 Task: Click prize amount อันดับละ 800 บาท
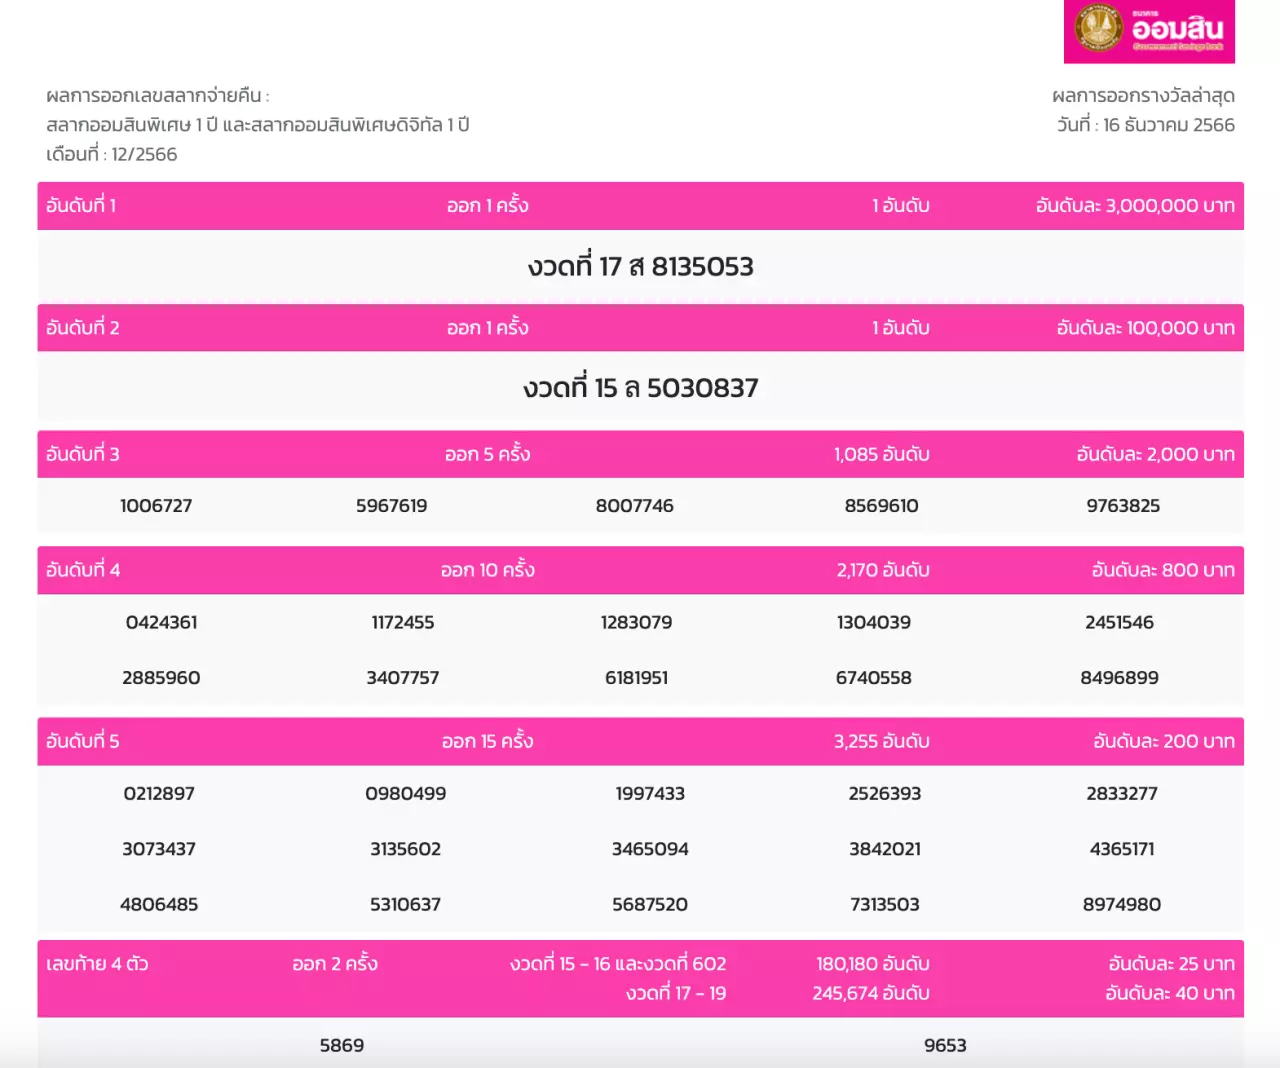[1163, 570]
